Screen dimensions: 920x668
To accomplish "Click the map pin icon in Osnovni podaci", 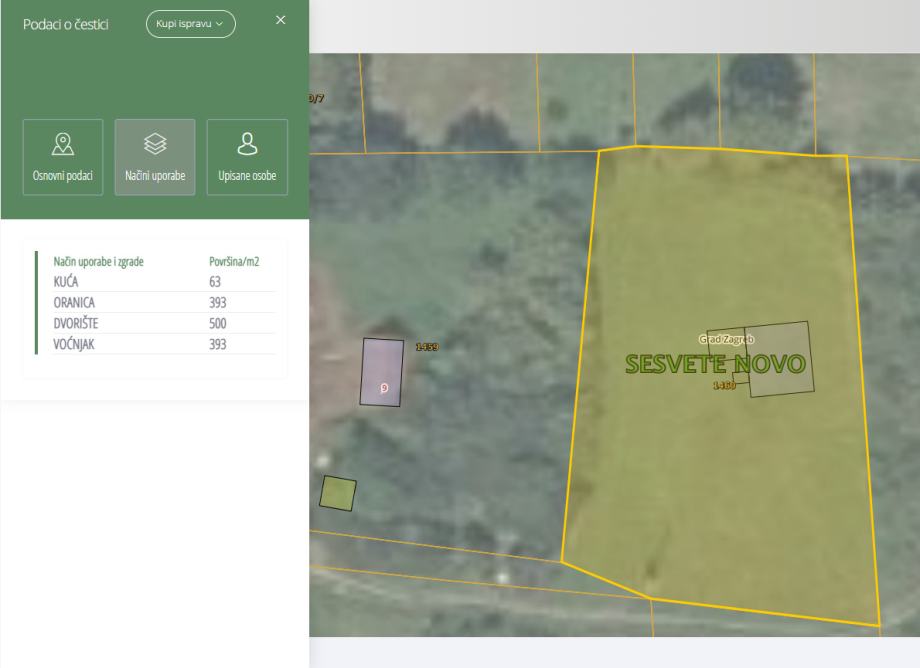I will pos(63,144).
